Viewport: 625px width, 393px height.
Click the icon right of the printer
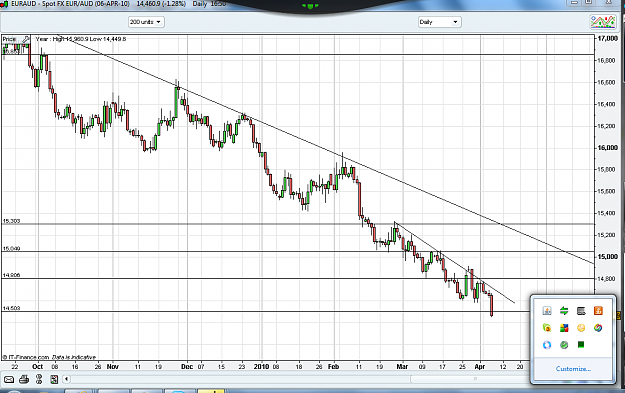coord(39,379)
